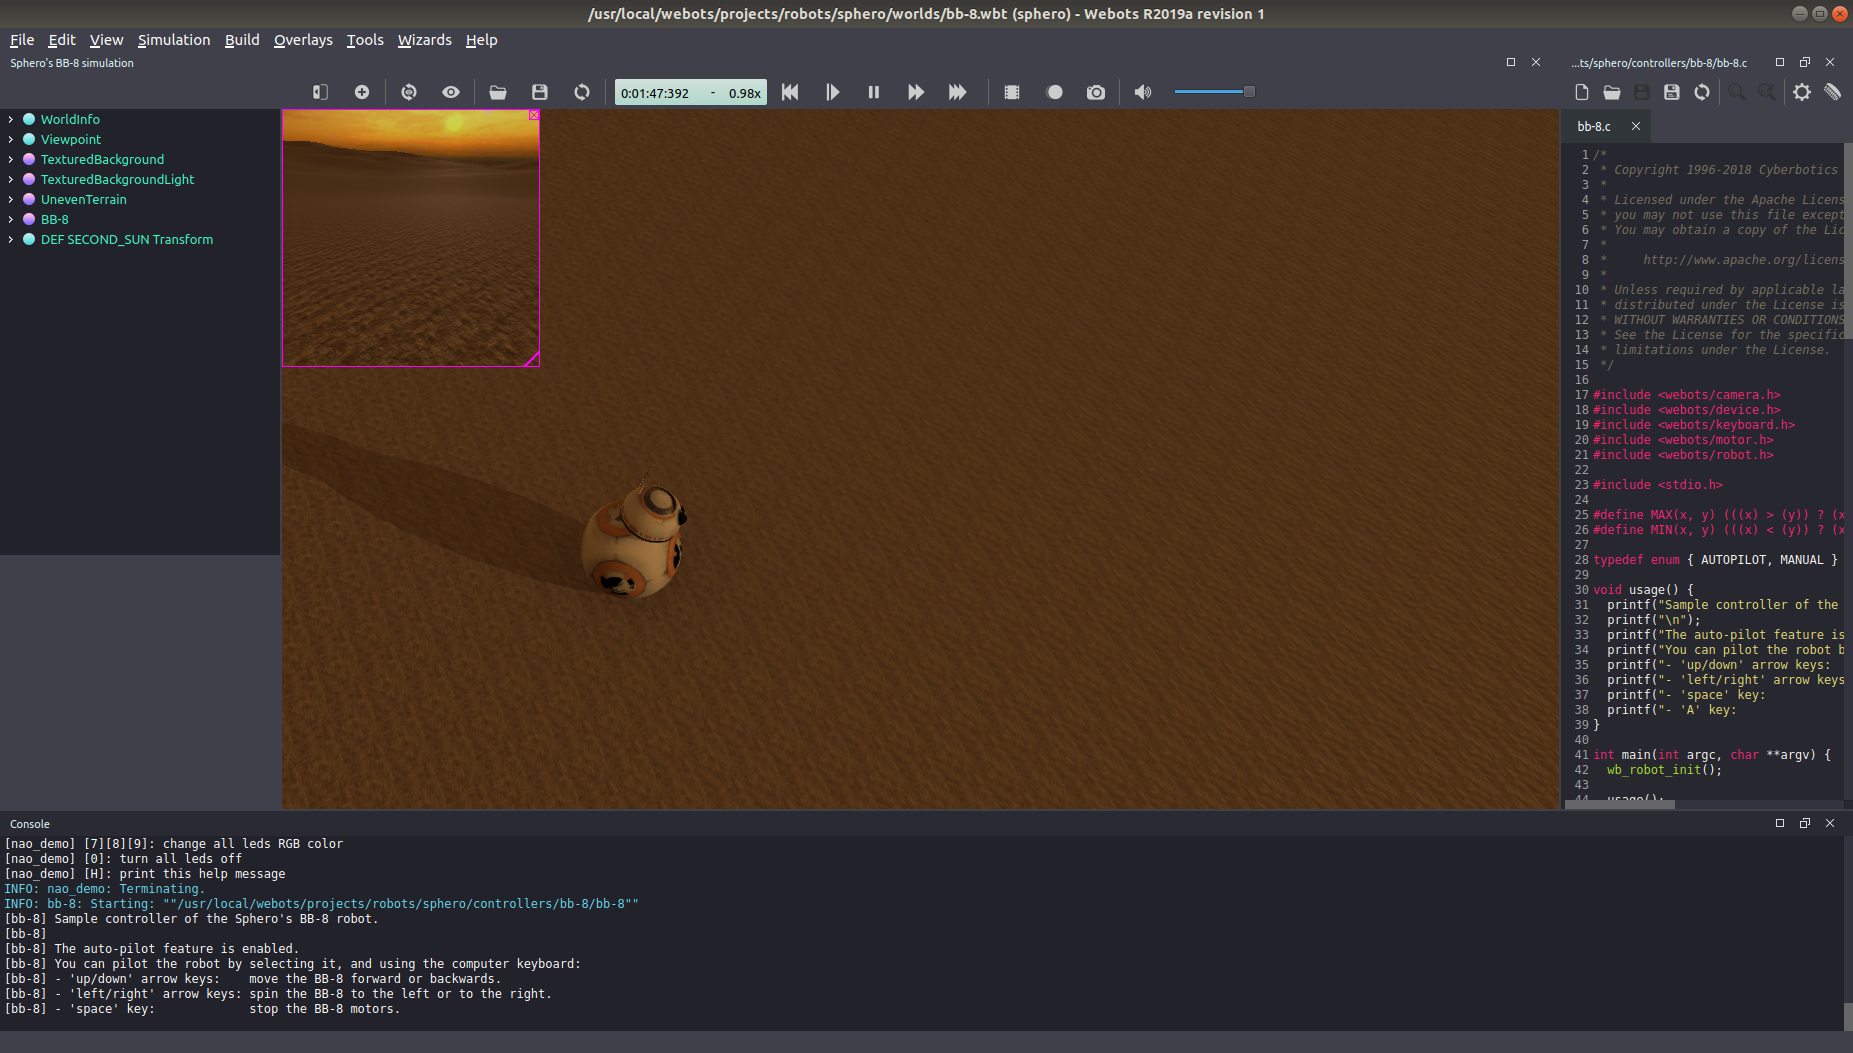Clean build with the brush icon

pos(1832,92)
